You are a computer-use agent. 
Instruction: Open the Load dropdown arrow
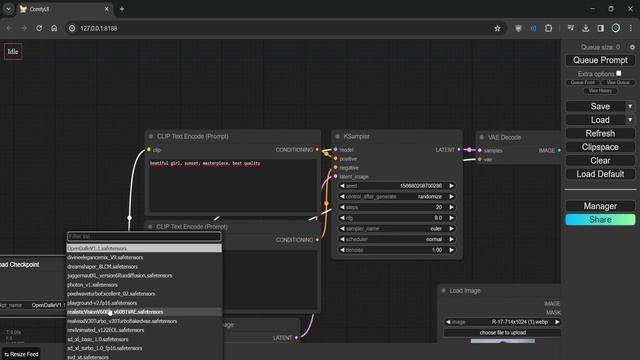click(630, 120)
